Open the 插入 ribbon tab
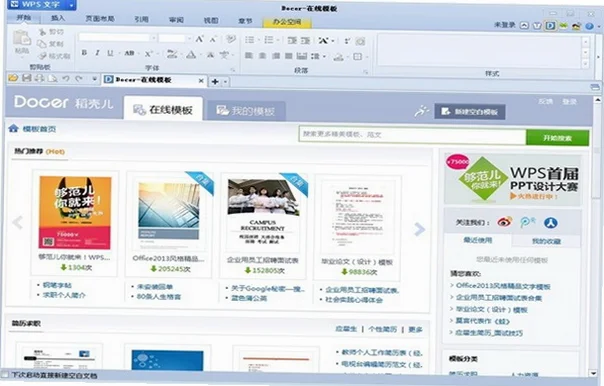604x386 pixels. [58, 18]
